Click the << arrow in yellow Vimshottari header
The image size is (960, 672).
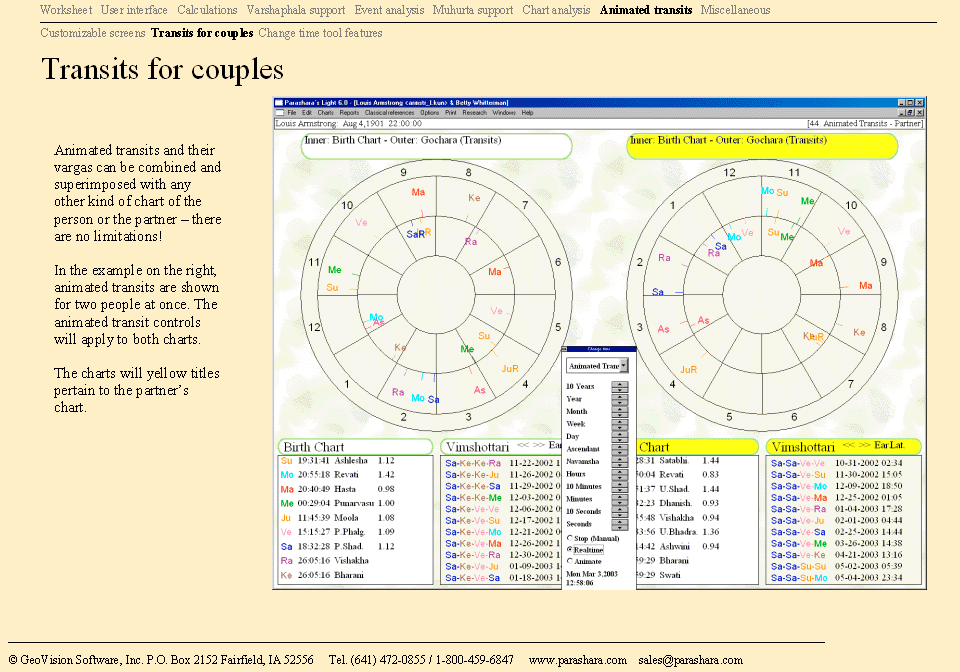tap(849, 445)
